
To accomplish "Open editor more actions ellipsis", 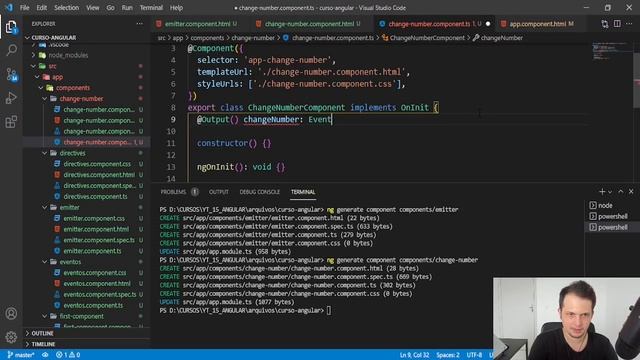I will coord(629,24).
